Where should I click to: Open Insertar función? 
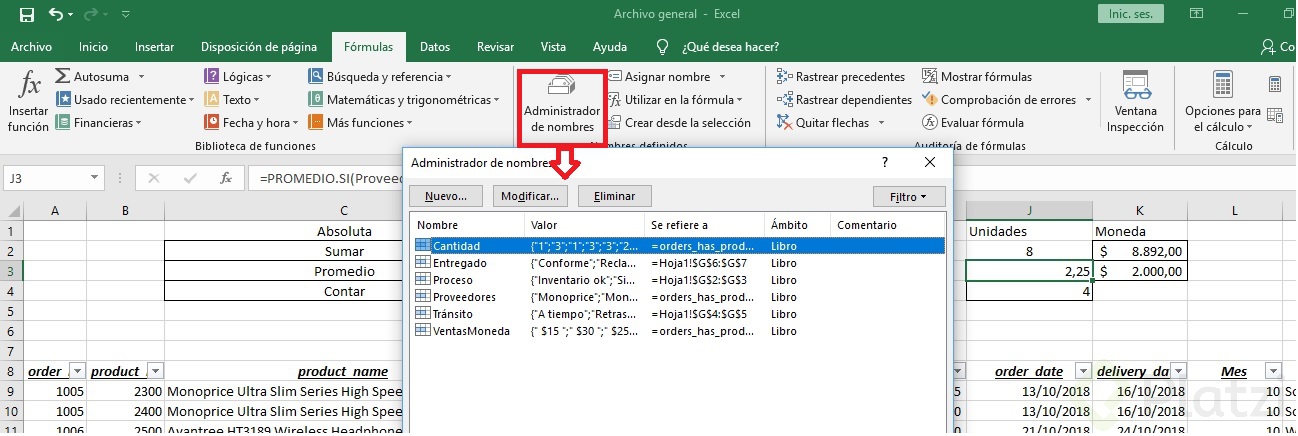(x=28, y=102)
